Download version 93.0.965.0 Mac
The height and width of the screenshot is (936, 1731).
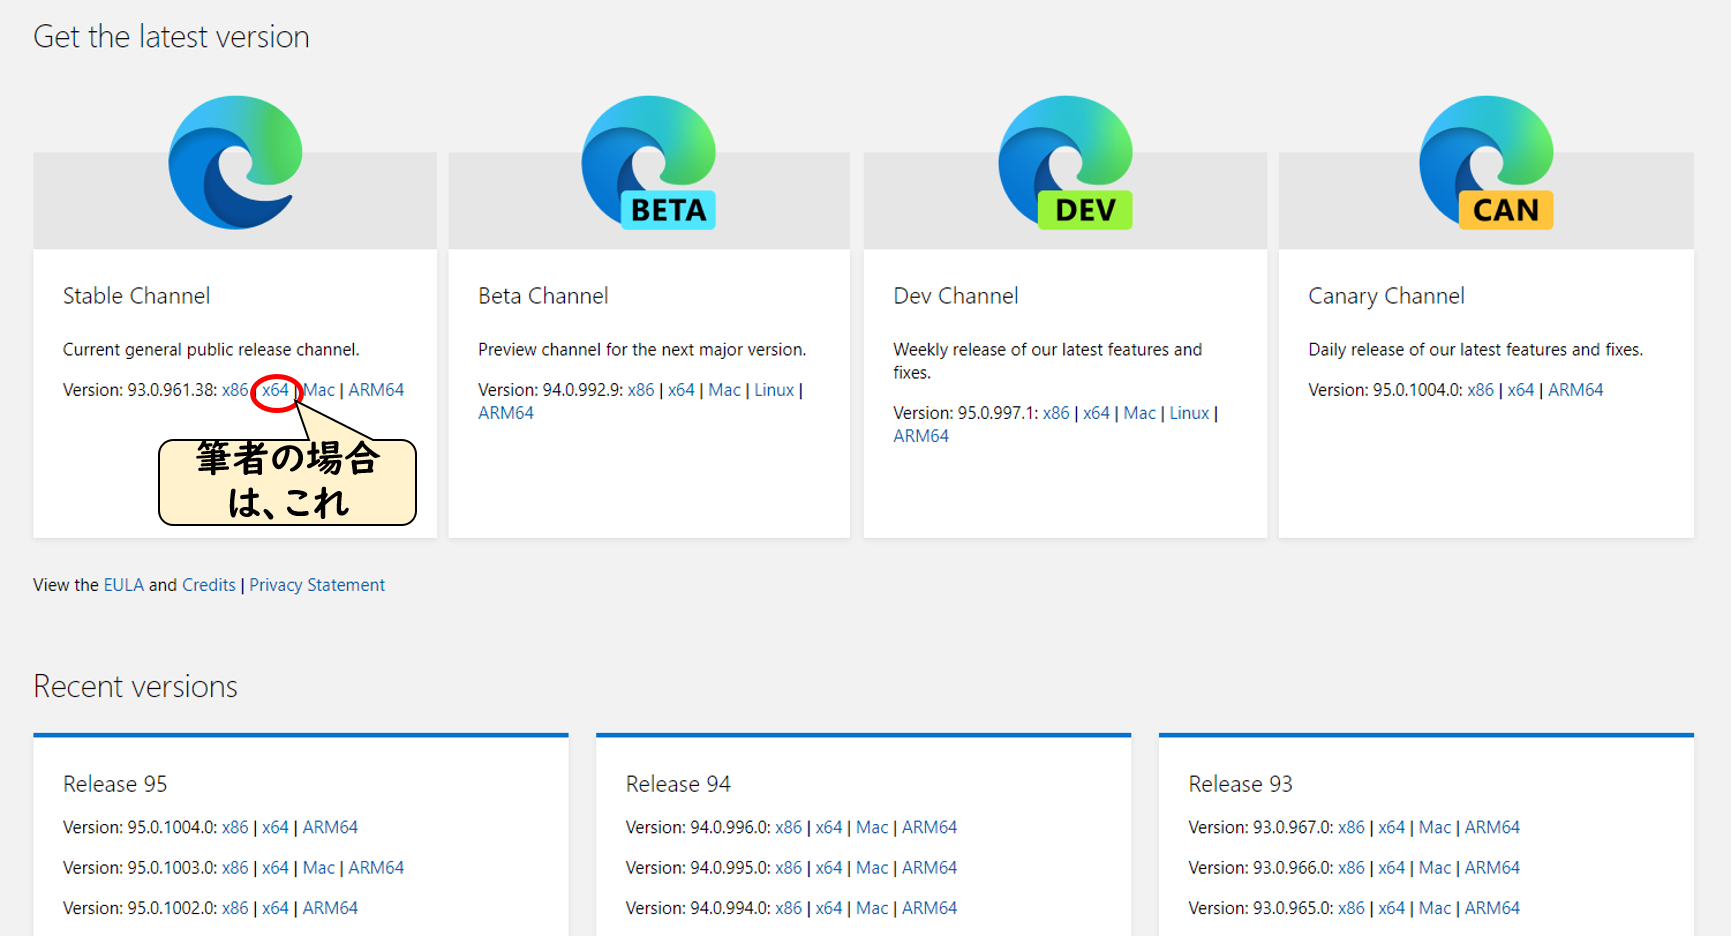point(1435,908)
